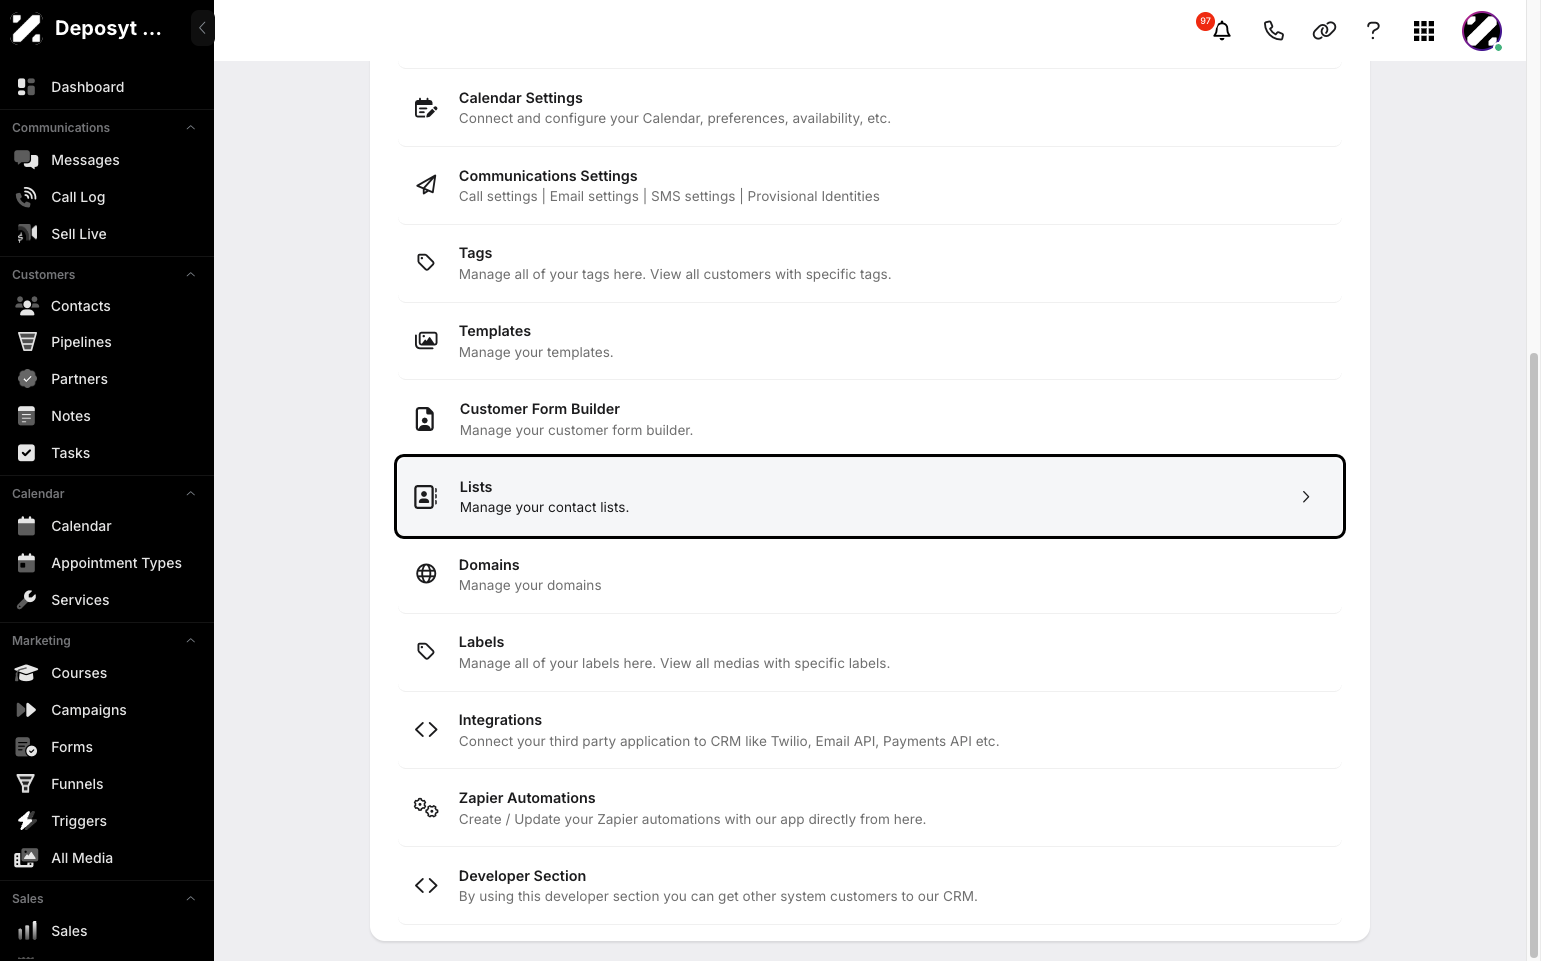Click the Communications Settings paper plane icon
The height and width of the screenshot is (961, 1541).
[x=426, y=185]
